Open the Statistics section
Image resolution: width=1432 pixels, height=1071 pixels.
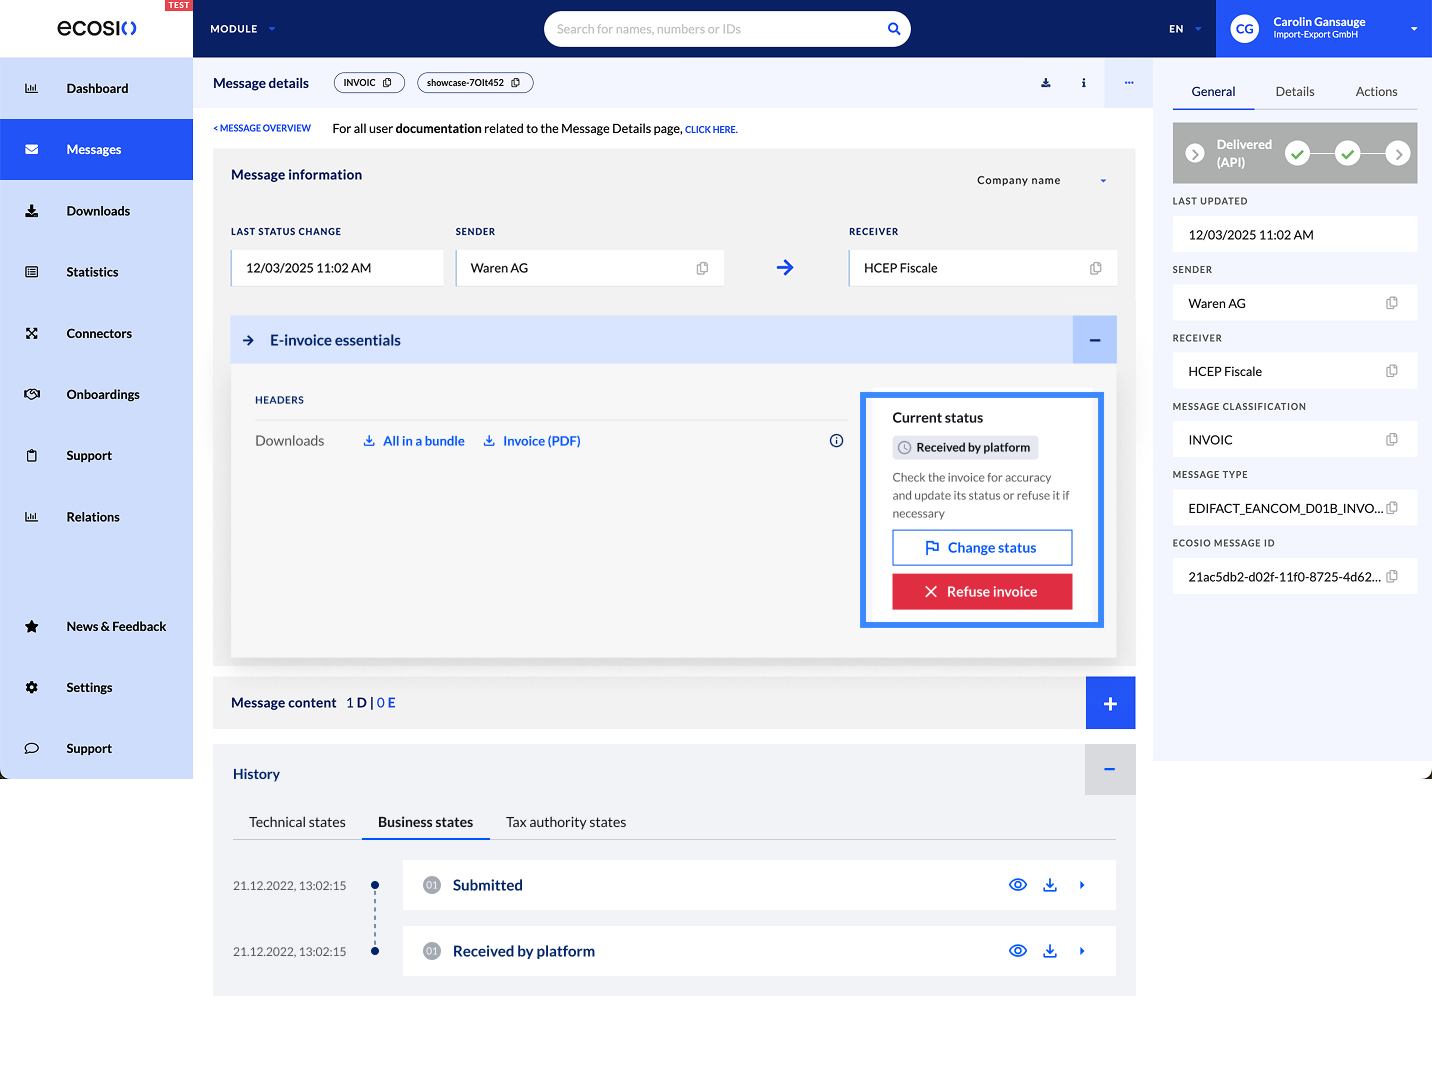click(96, 272)
